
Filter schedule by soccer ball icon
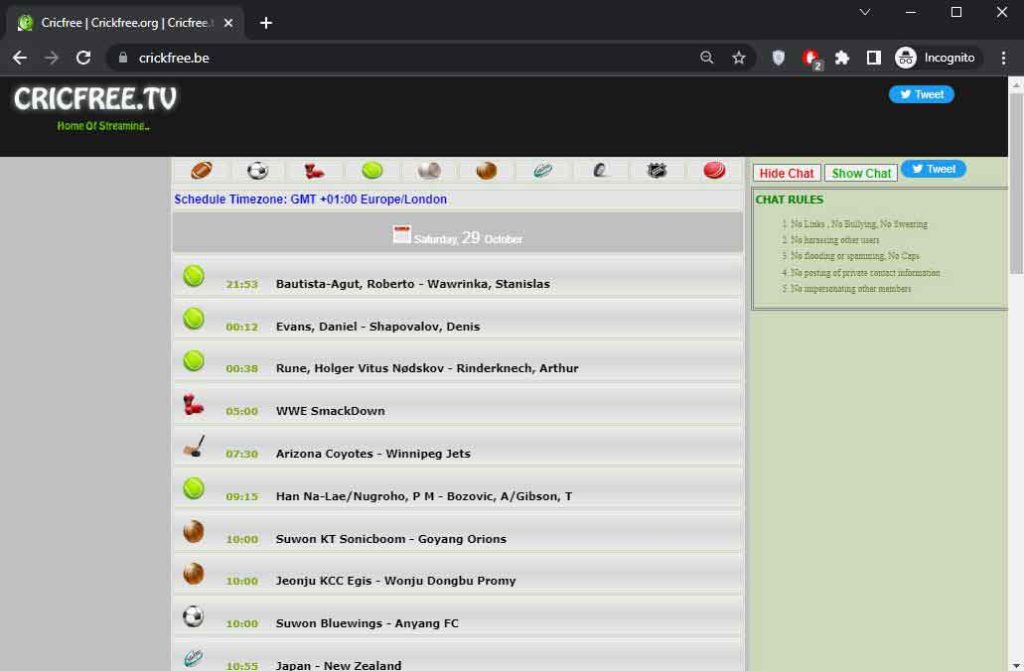click(x=258, y=171)
